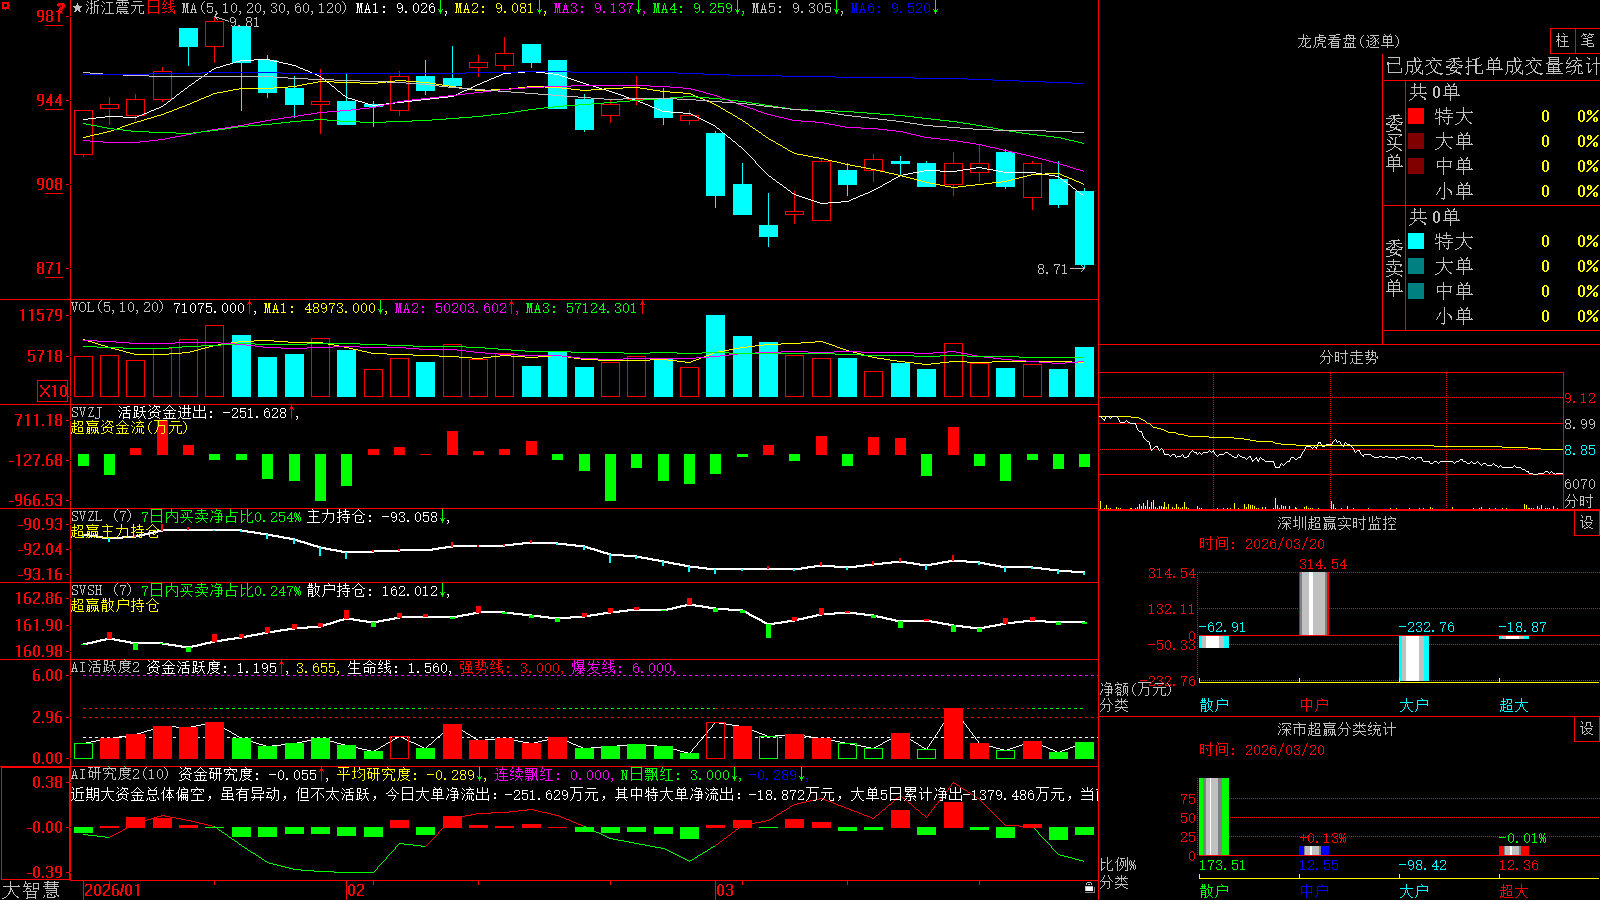Click the AI活跃度2 indicator label
Screen dimensions: 1600x900
(106, 667)
